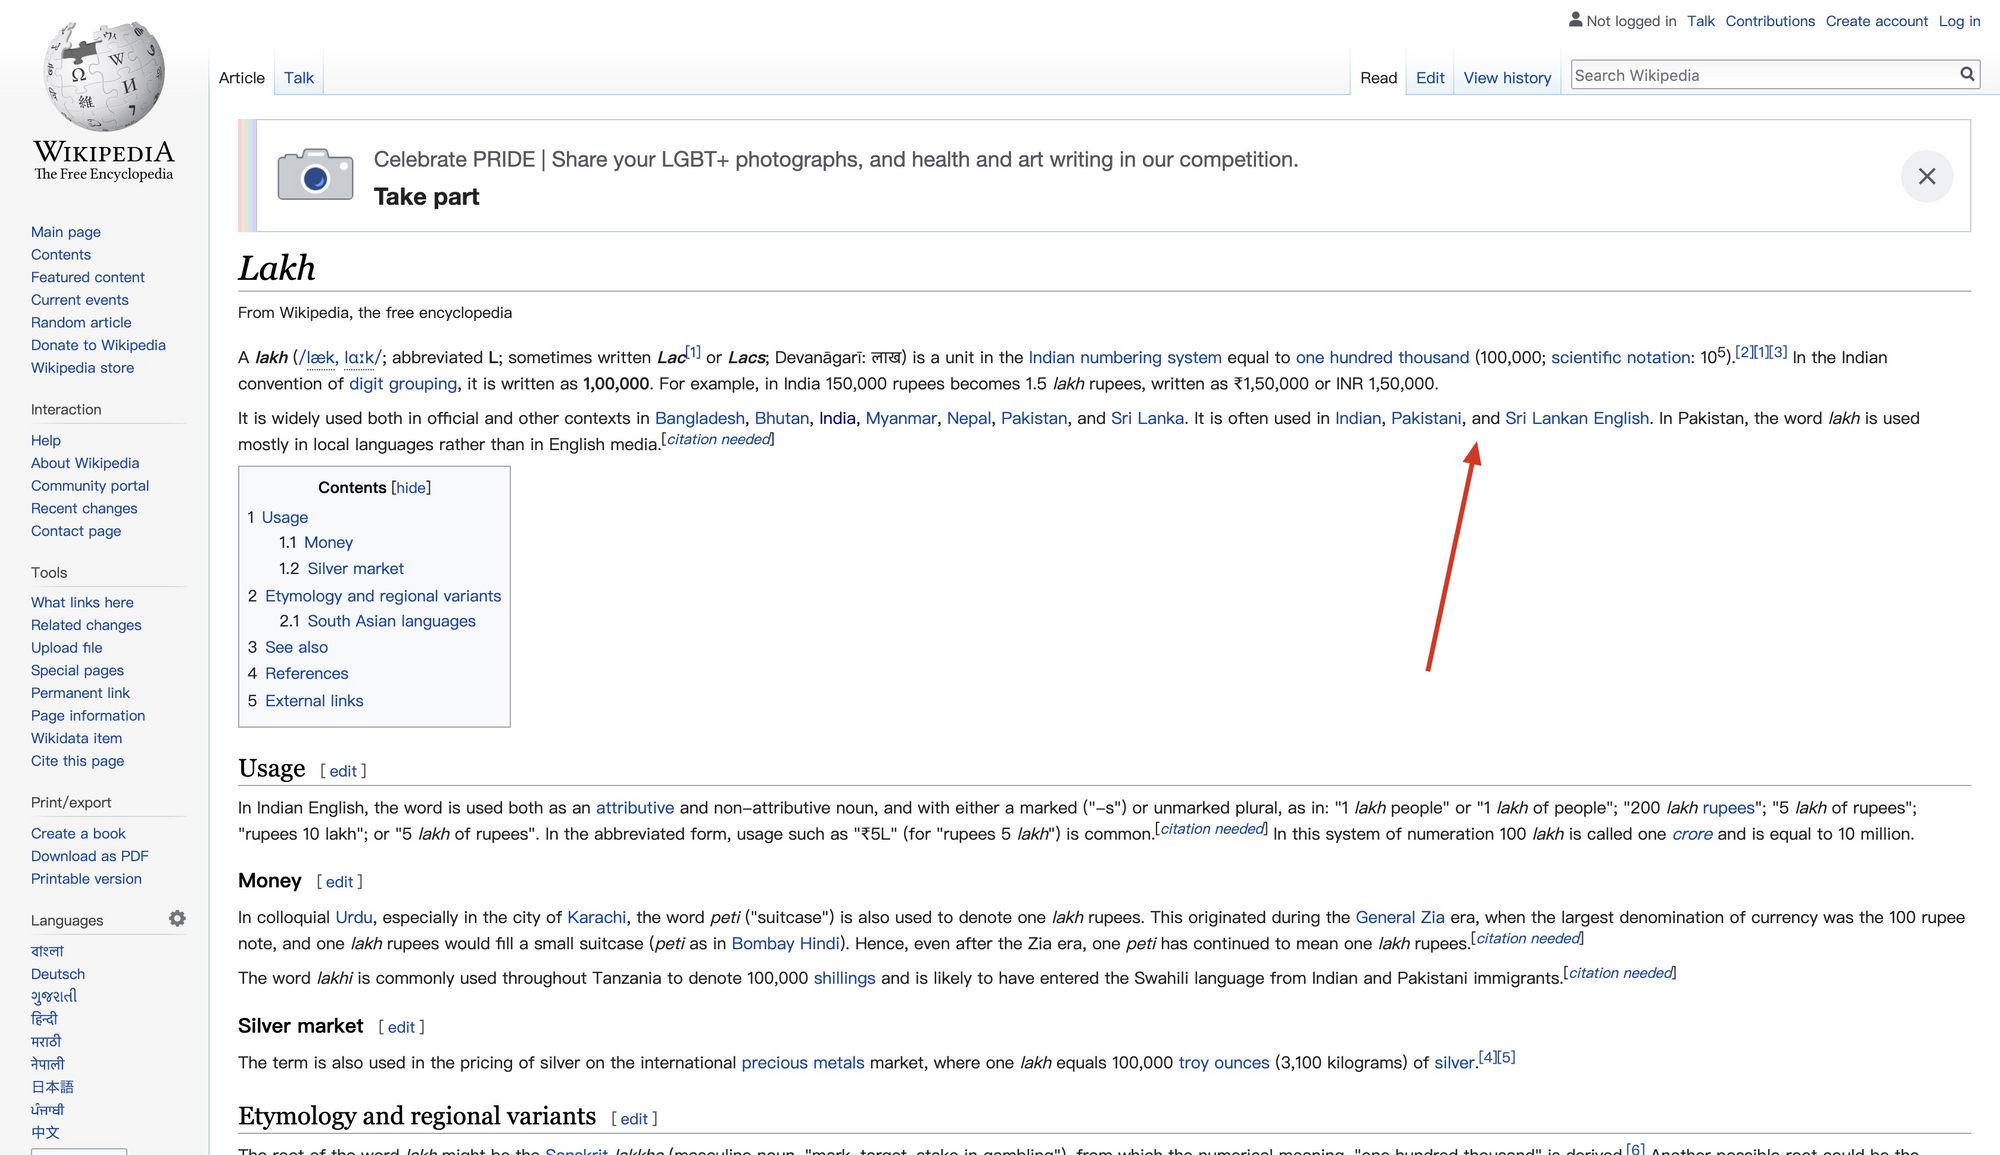The image size is (2000, 1155).
Task: Open citation reference [1] after Lac
Action: click(x=693, y=352)
